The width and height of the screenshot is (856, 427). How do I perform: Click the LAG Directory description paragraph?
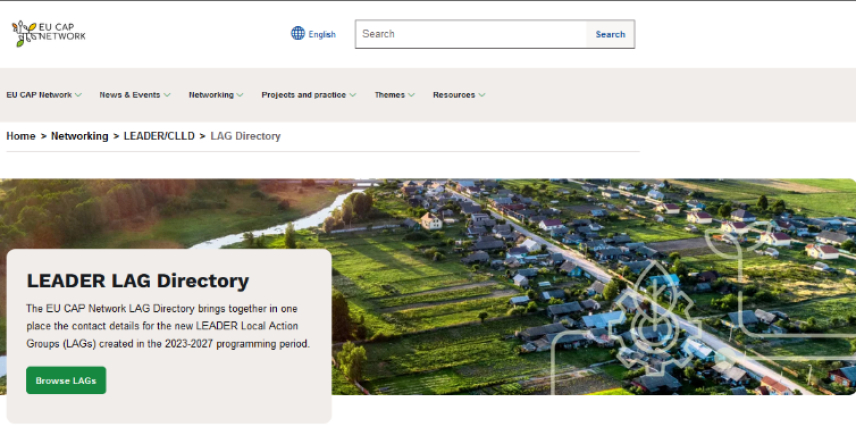coord(168,326)
